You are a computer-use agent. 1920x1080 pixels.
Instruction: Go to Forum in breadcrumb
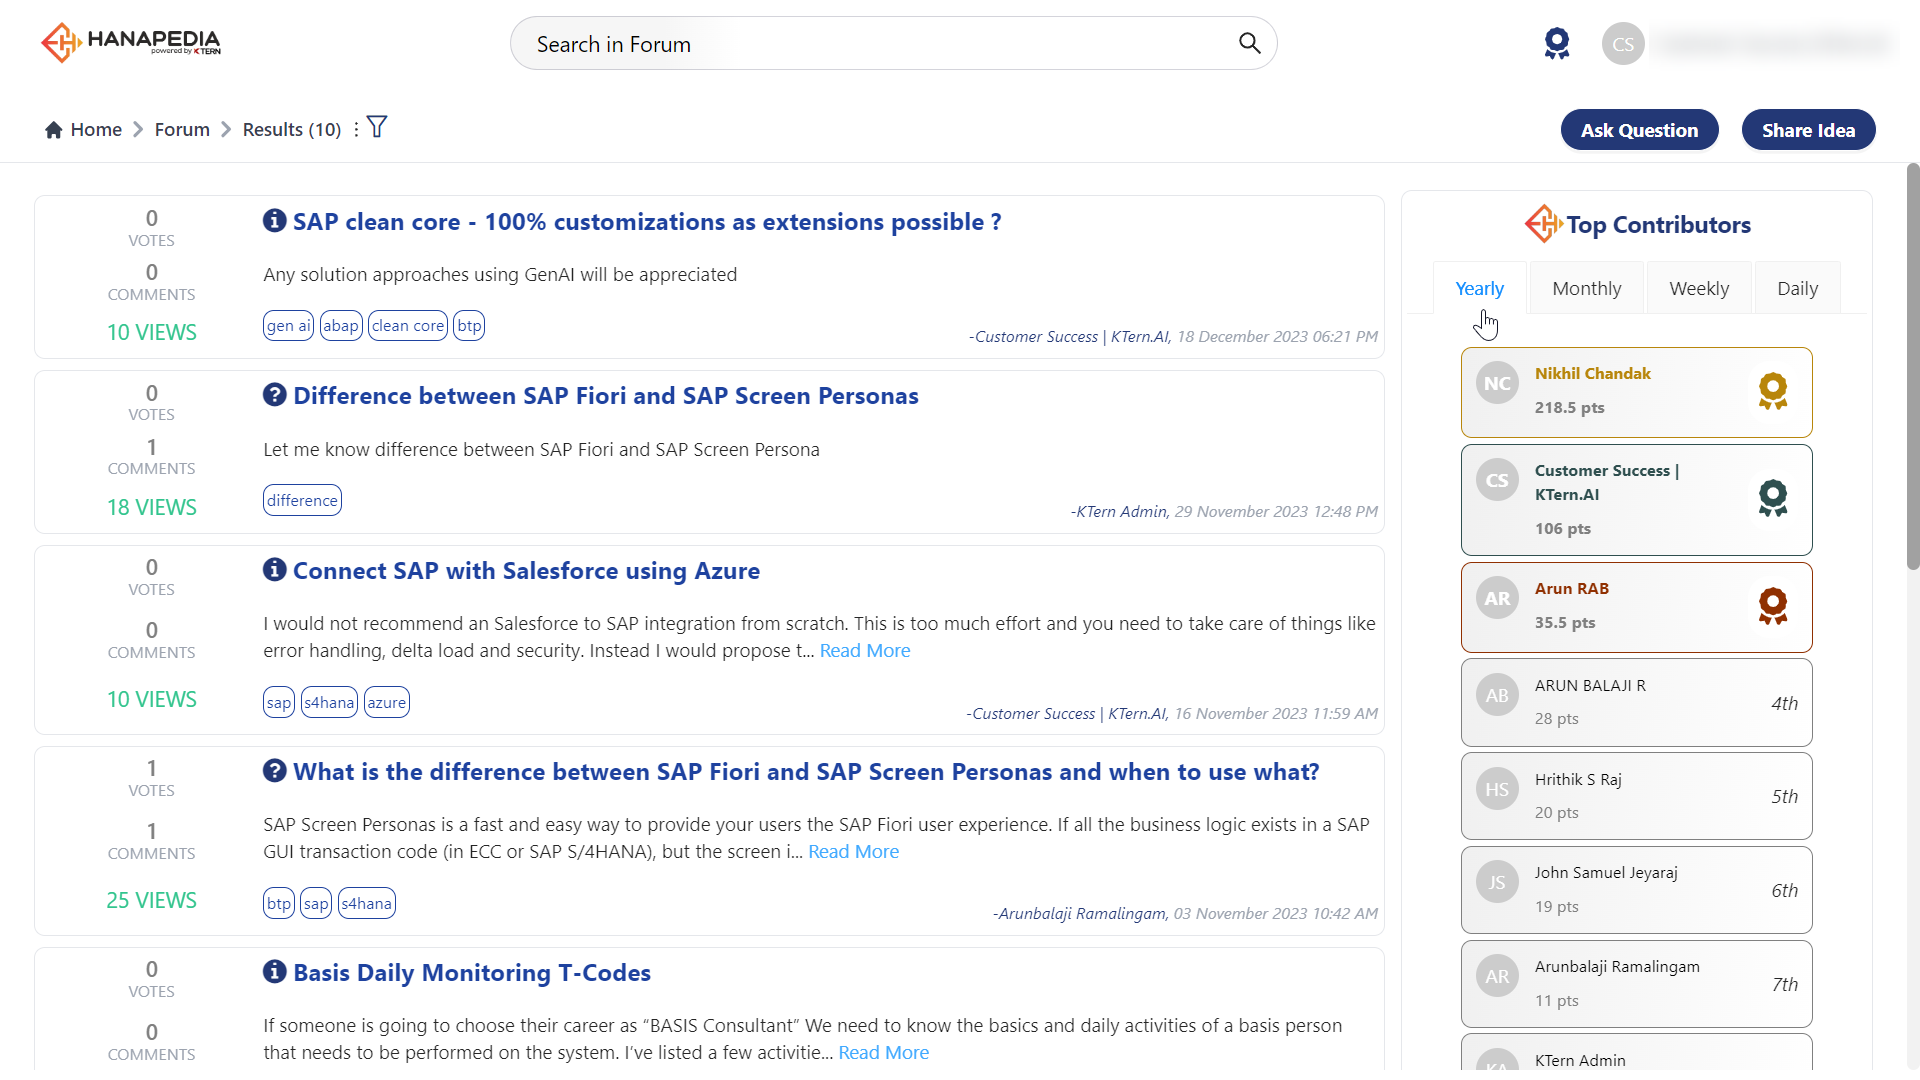coord(182,130)
